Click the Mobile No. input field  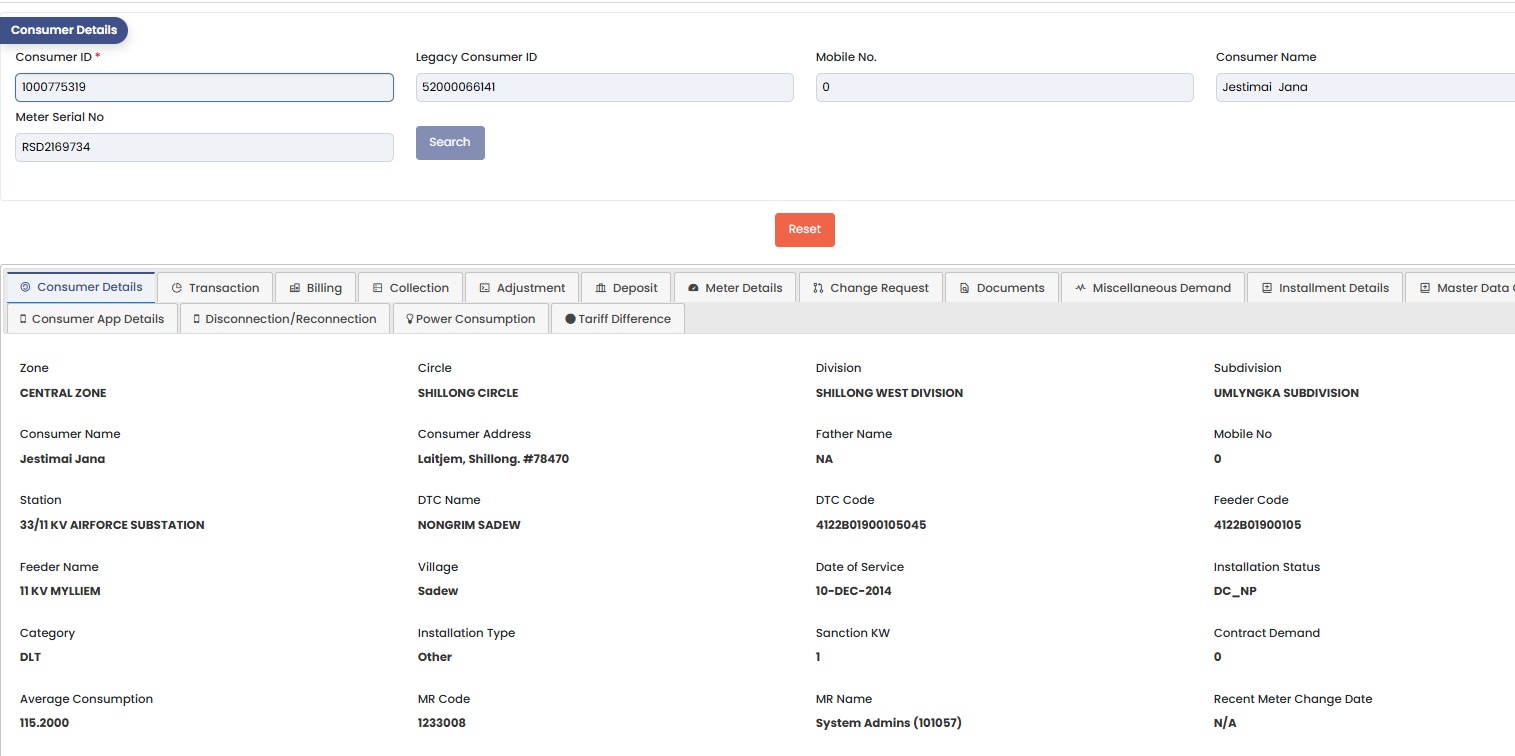[1005, 87]
